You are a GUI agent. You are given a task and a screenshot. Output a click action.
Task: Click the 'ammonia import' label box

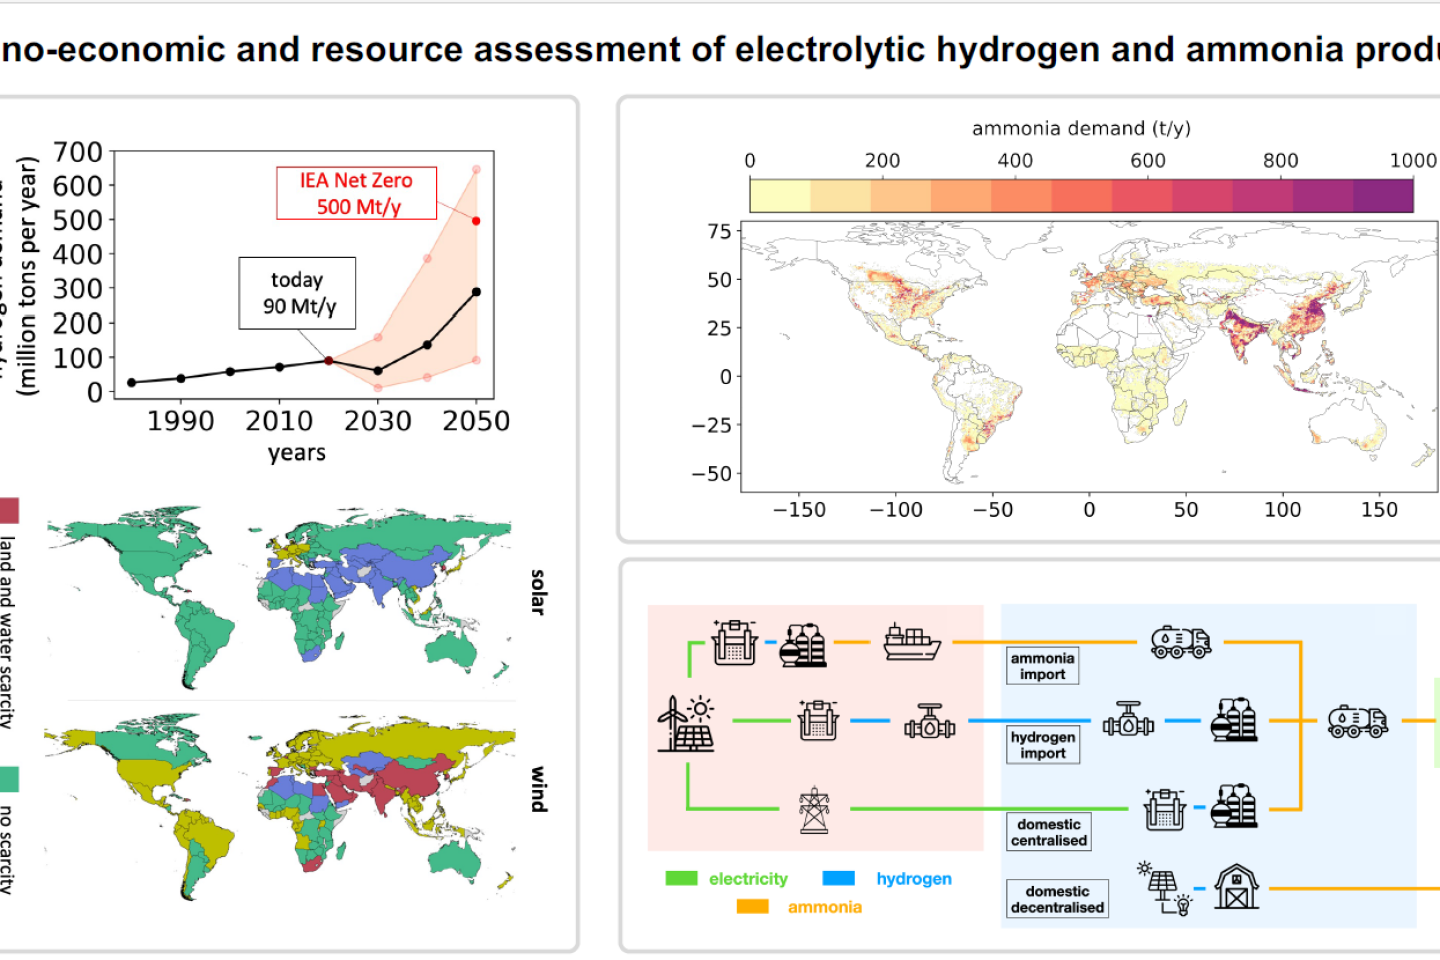coord(1043,666)
